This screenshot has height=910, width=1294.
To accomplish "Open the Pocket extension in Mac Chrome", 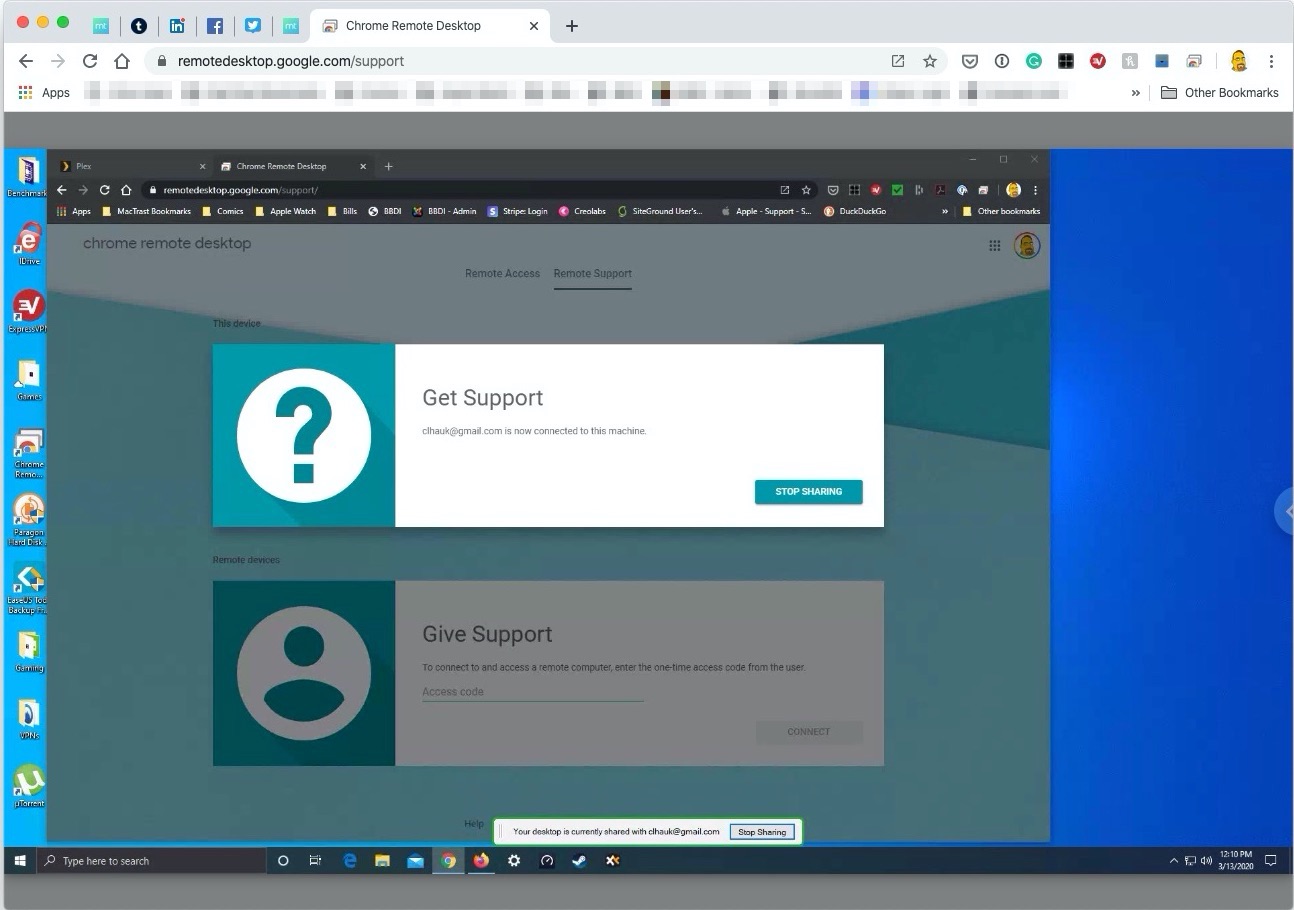I will (970, 61).
